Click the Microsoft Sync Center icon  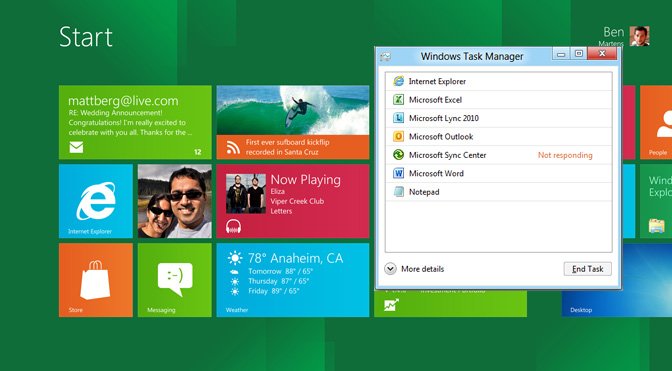(x=399, y=155)
